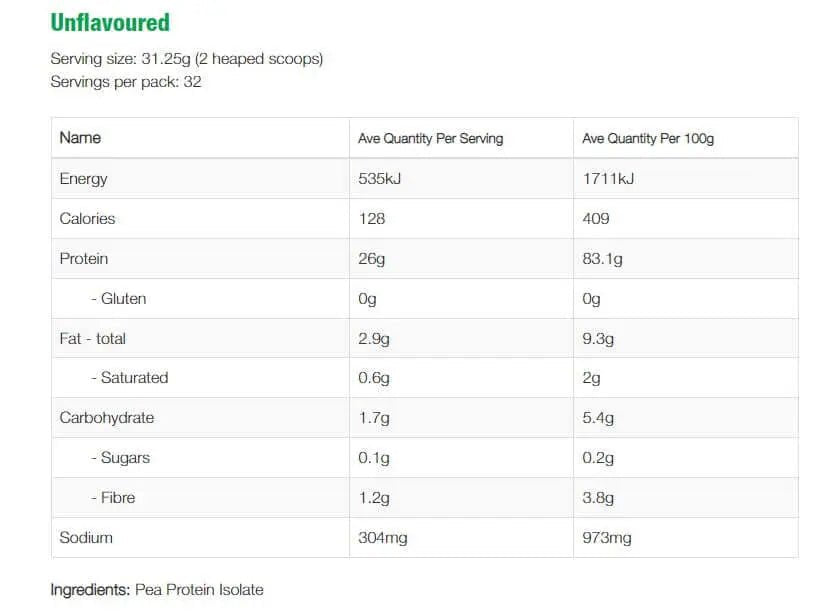This screenshot has height=613, width=821.
Task: Click the 0.6g saturated fat value
Action: [x=374, y=378]
